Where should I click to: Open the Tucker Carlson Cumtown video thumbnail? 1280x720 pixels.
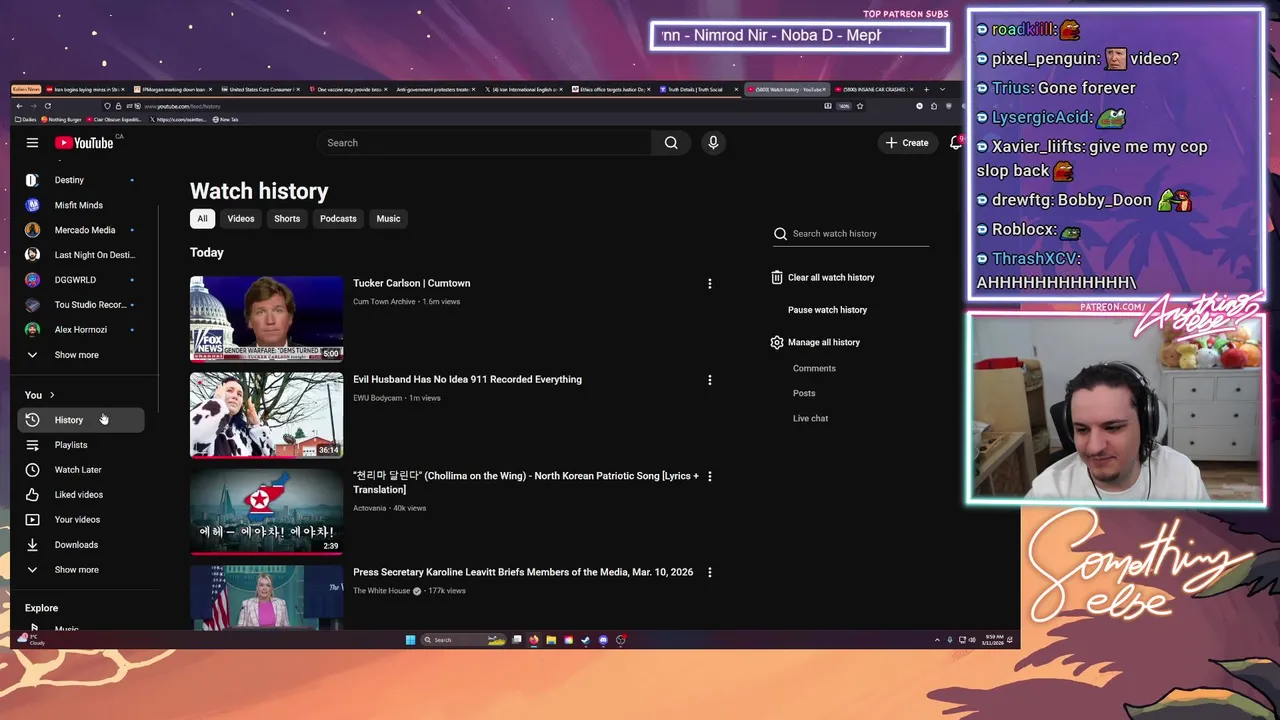266,319
